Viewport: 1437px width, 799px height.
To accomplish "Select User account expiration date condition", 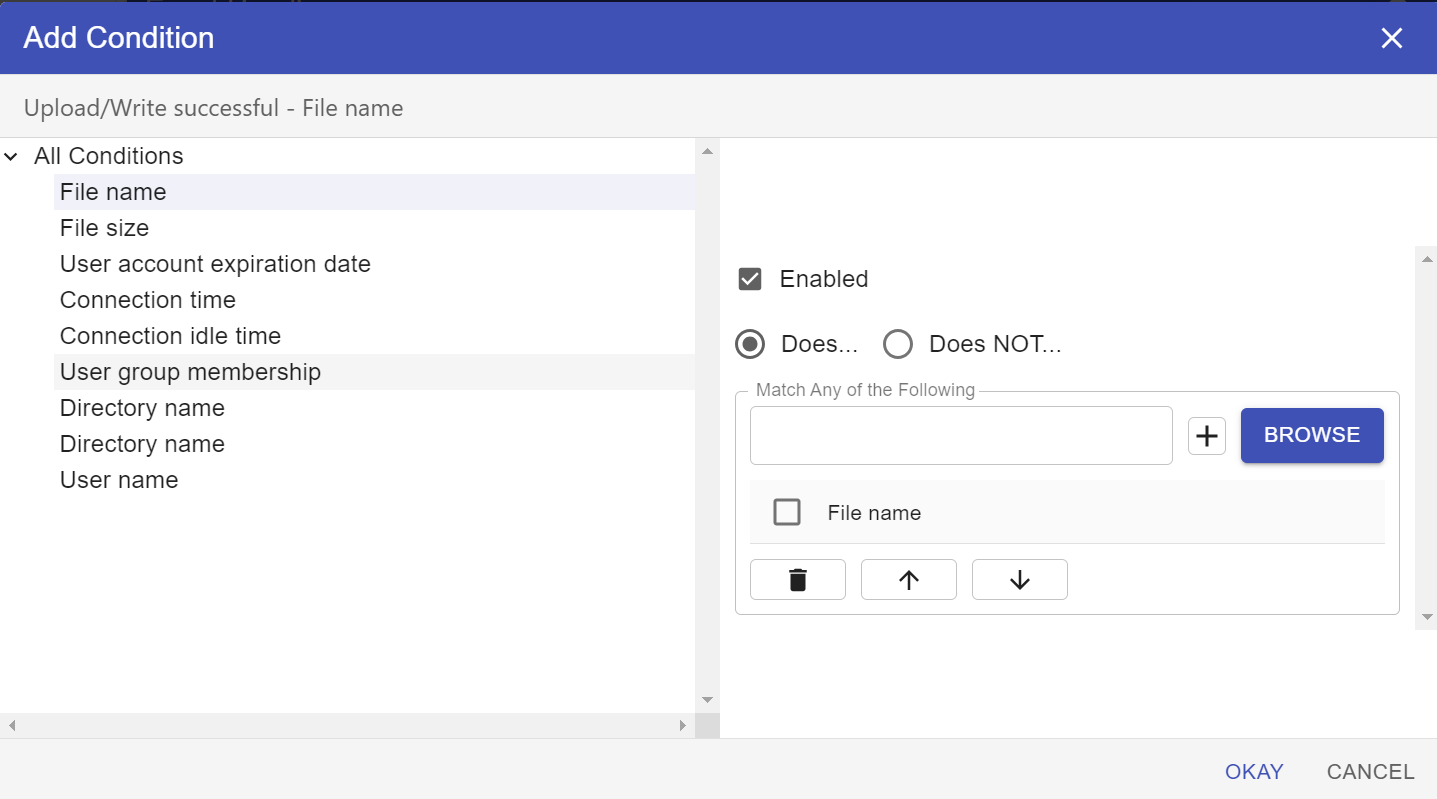I will point(215,264).
